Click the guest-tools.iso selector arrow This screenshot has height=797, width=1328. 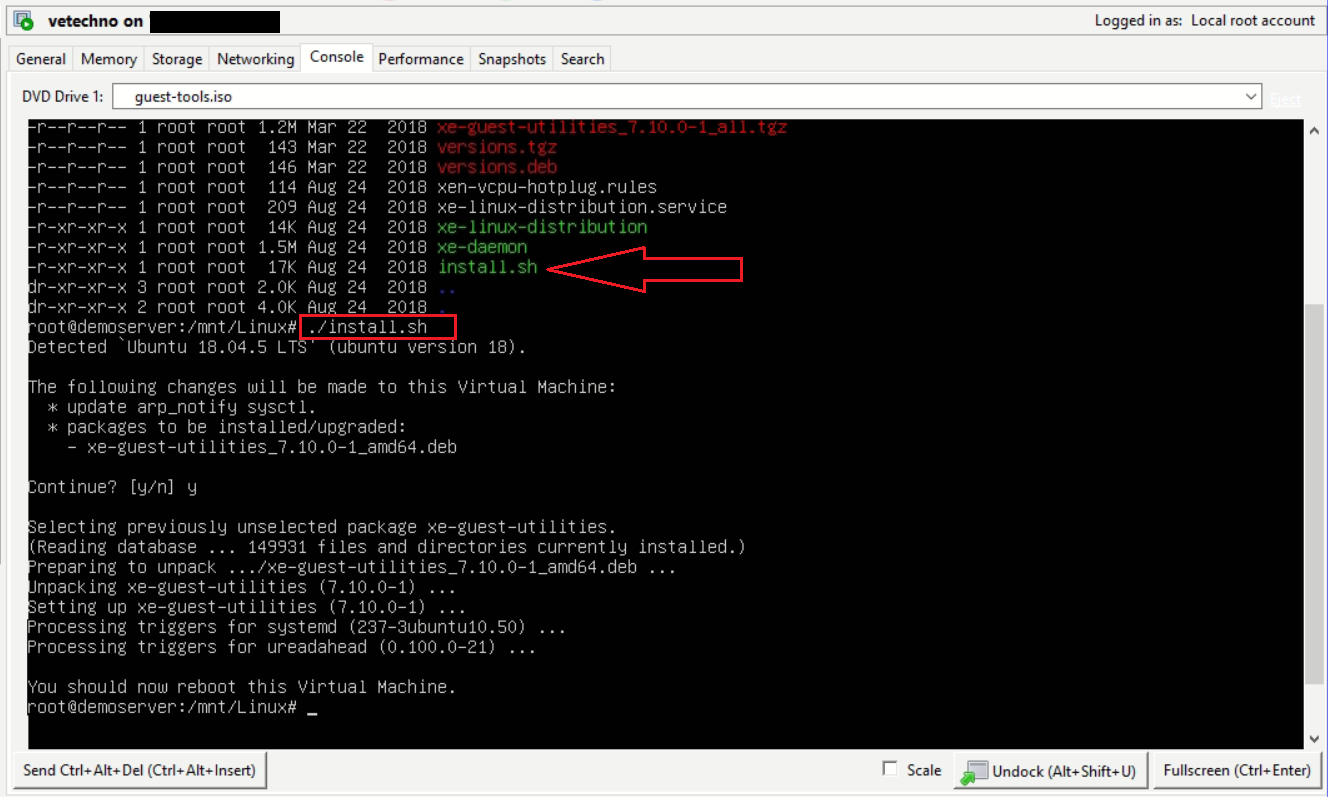point(1249,96)
